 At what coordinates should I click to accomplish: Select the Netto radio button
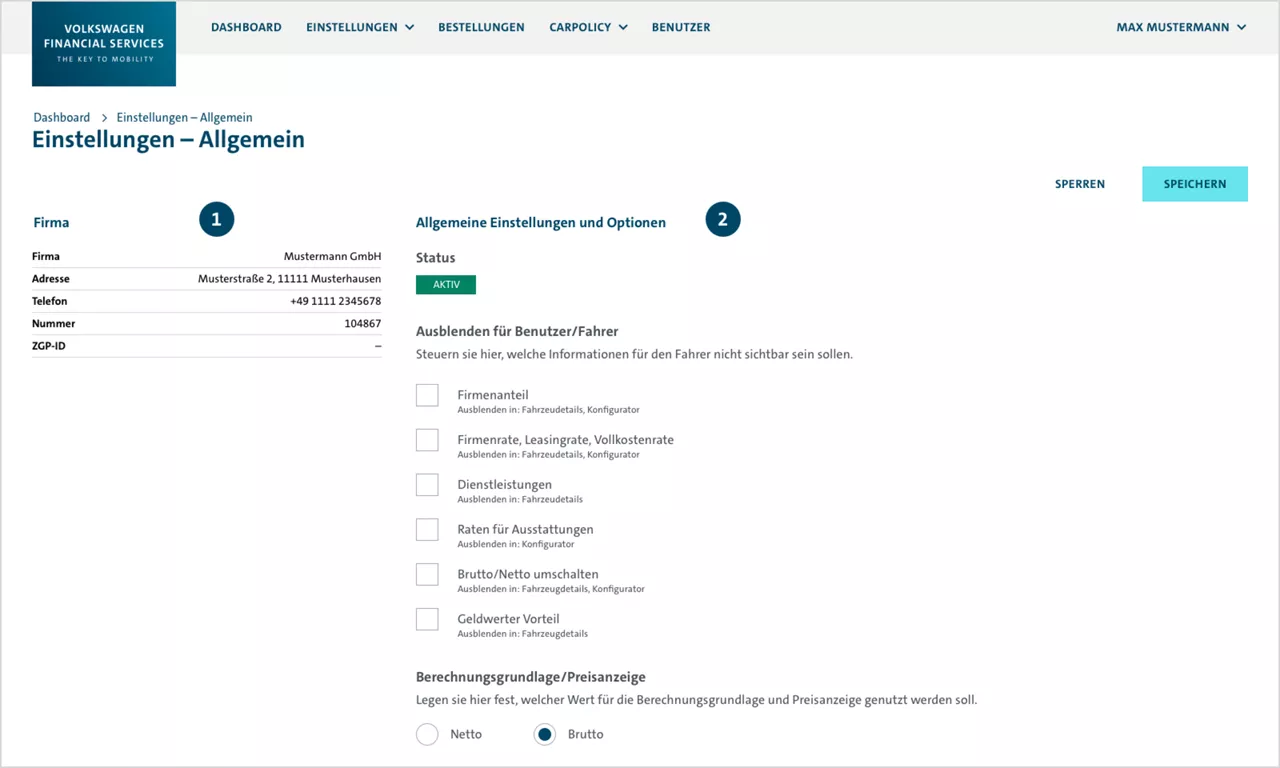point(427,733)
